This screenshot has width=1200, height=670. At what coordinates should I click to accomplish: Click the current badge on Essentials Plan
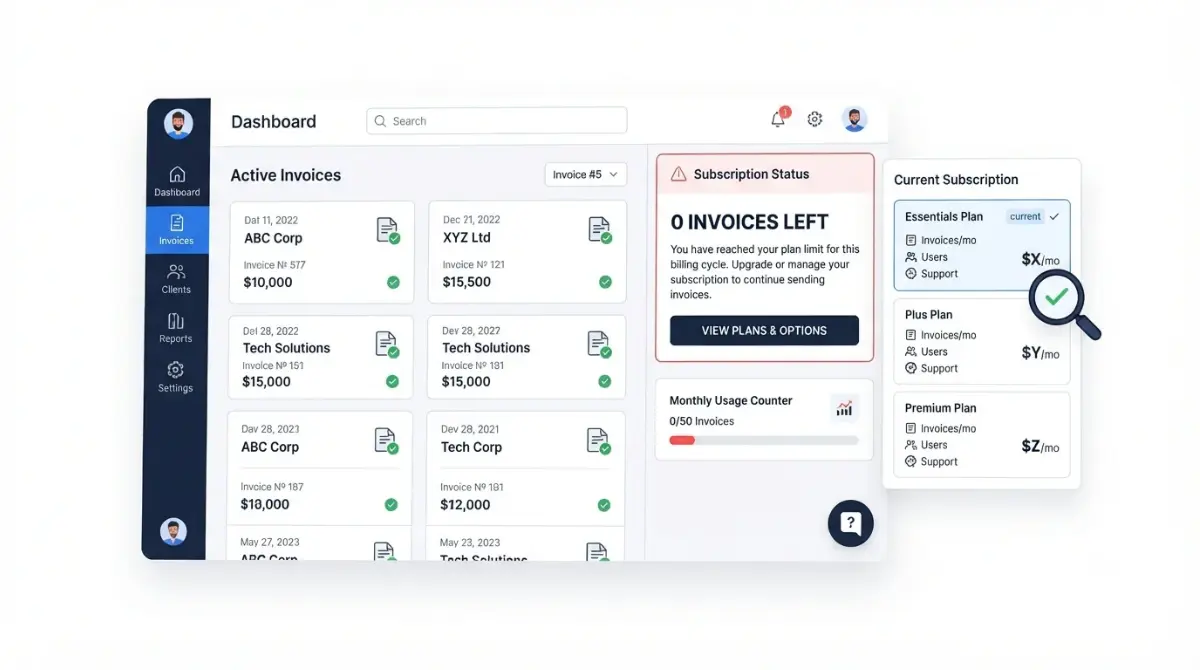point(1025,216)
